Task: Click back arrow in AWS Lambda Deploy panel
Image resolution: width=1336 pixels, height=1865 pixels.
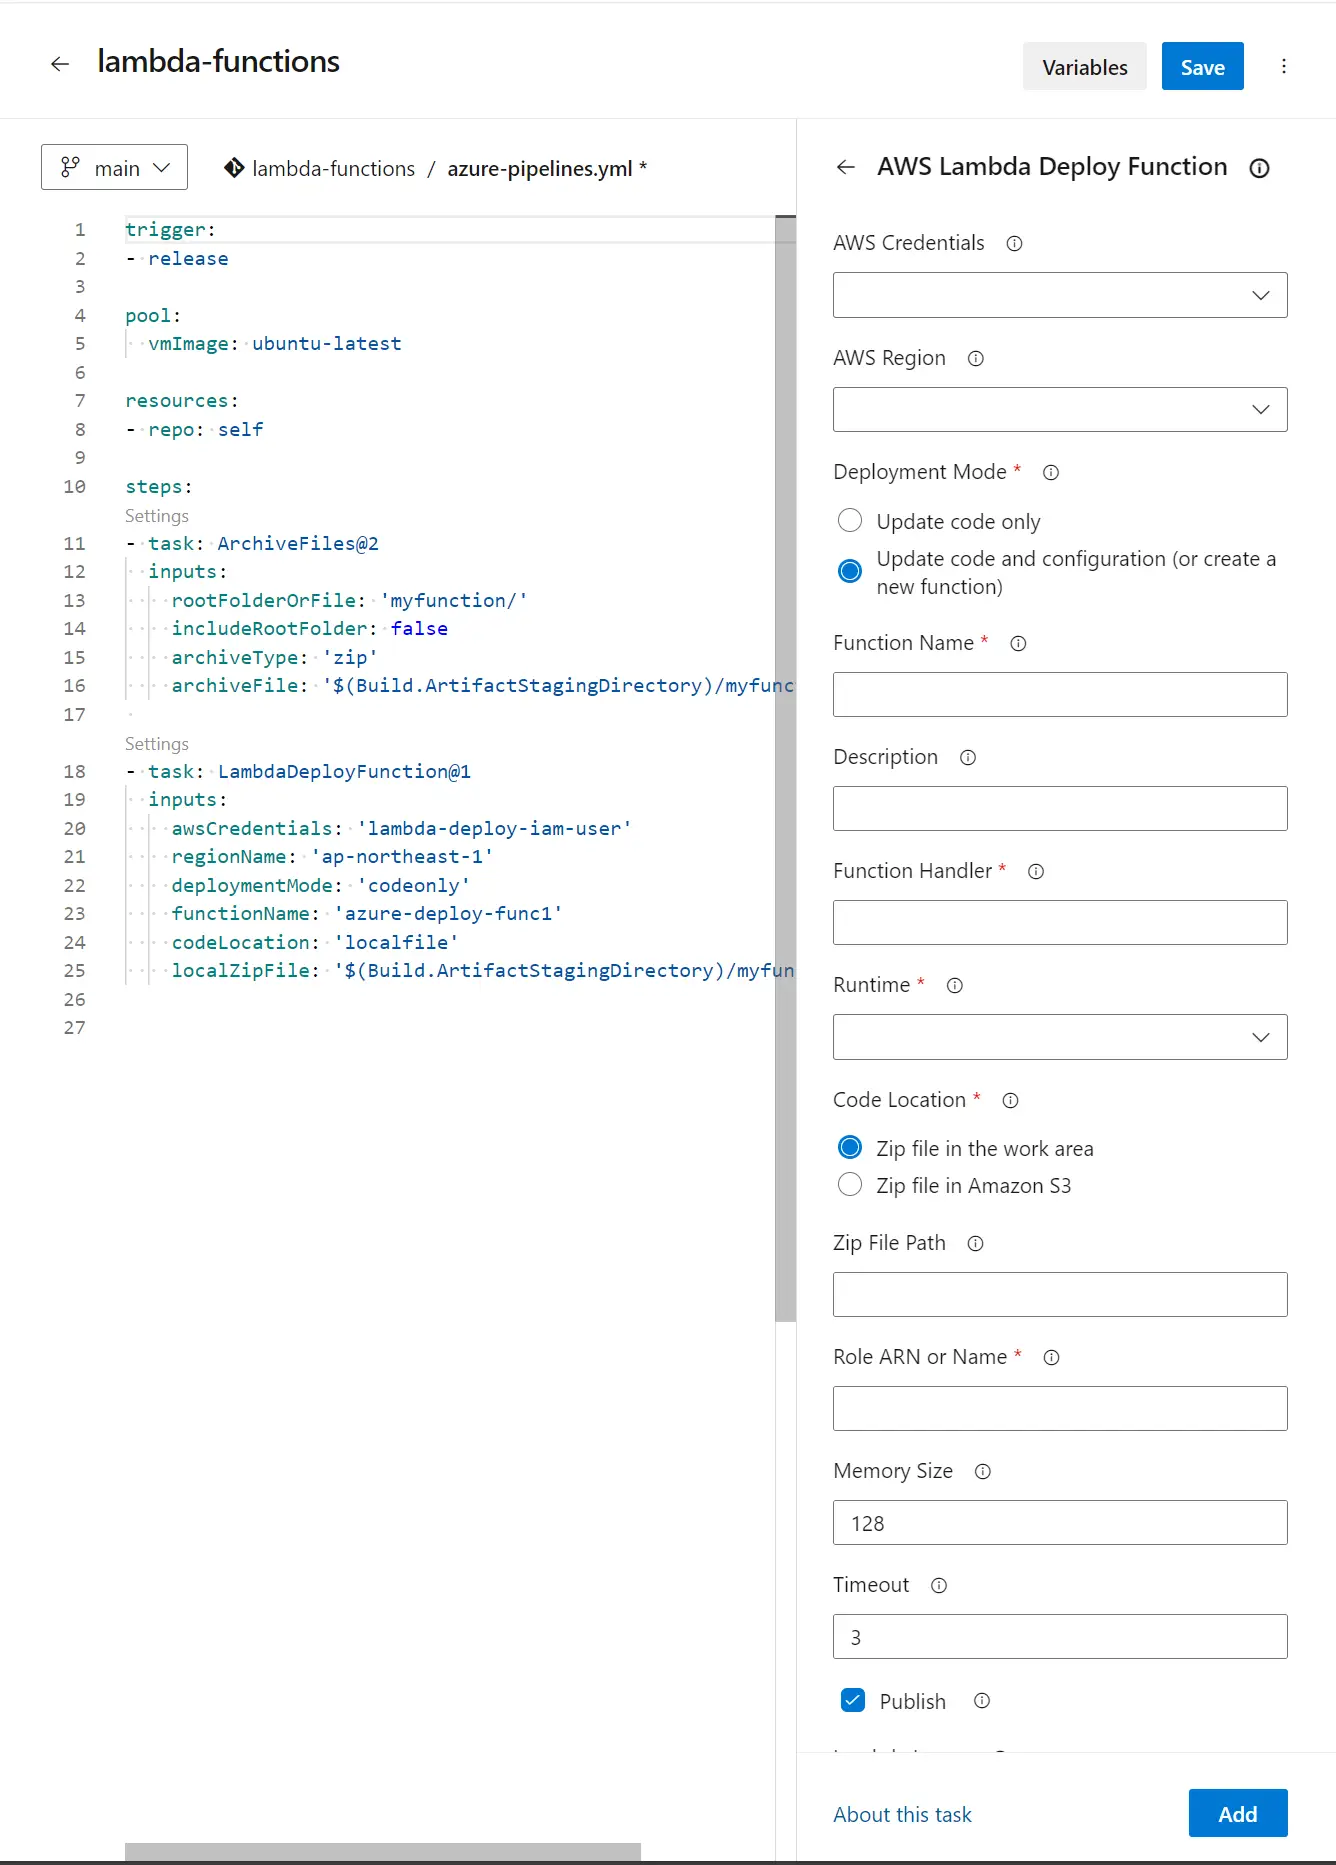Action: (846, 167)
